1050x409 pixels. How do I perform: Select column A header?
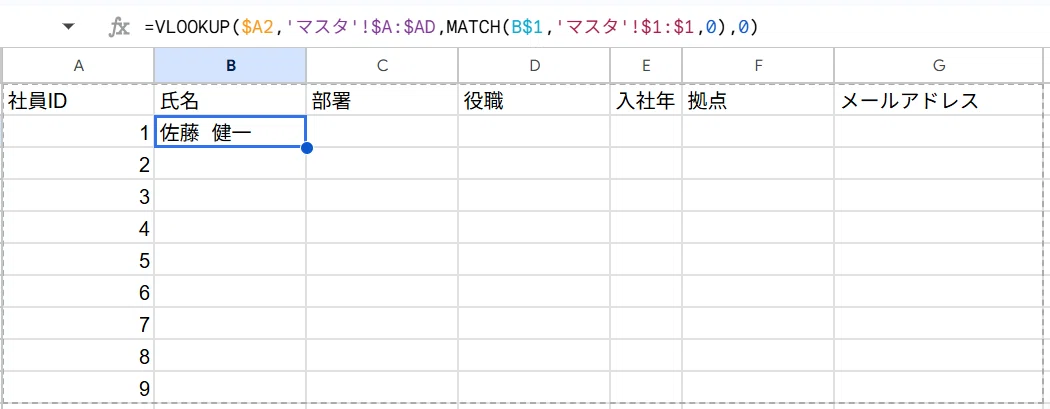coord(79,66)
